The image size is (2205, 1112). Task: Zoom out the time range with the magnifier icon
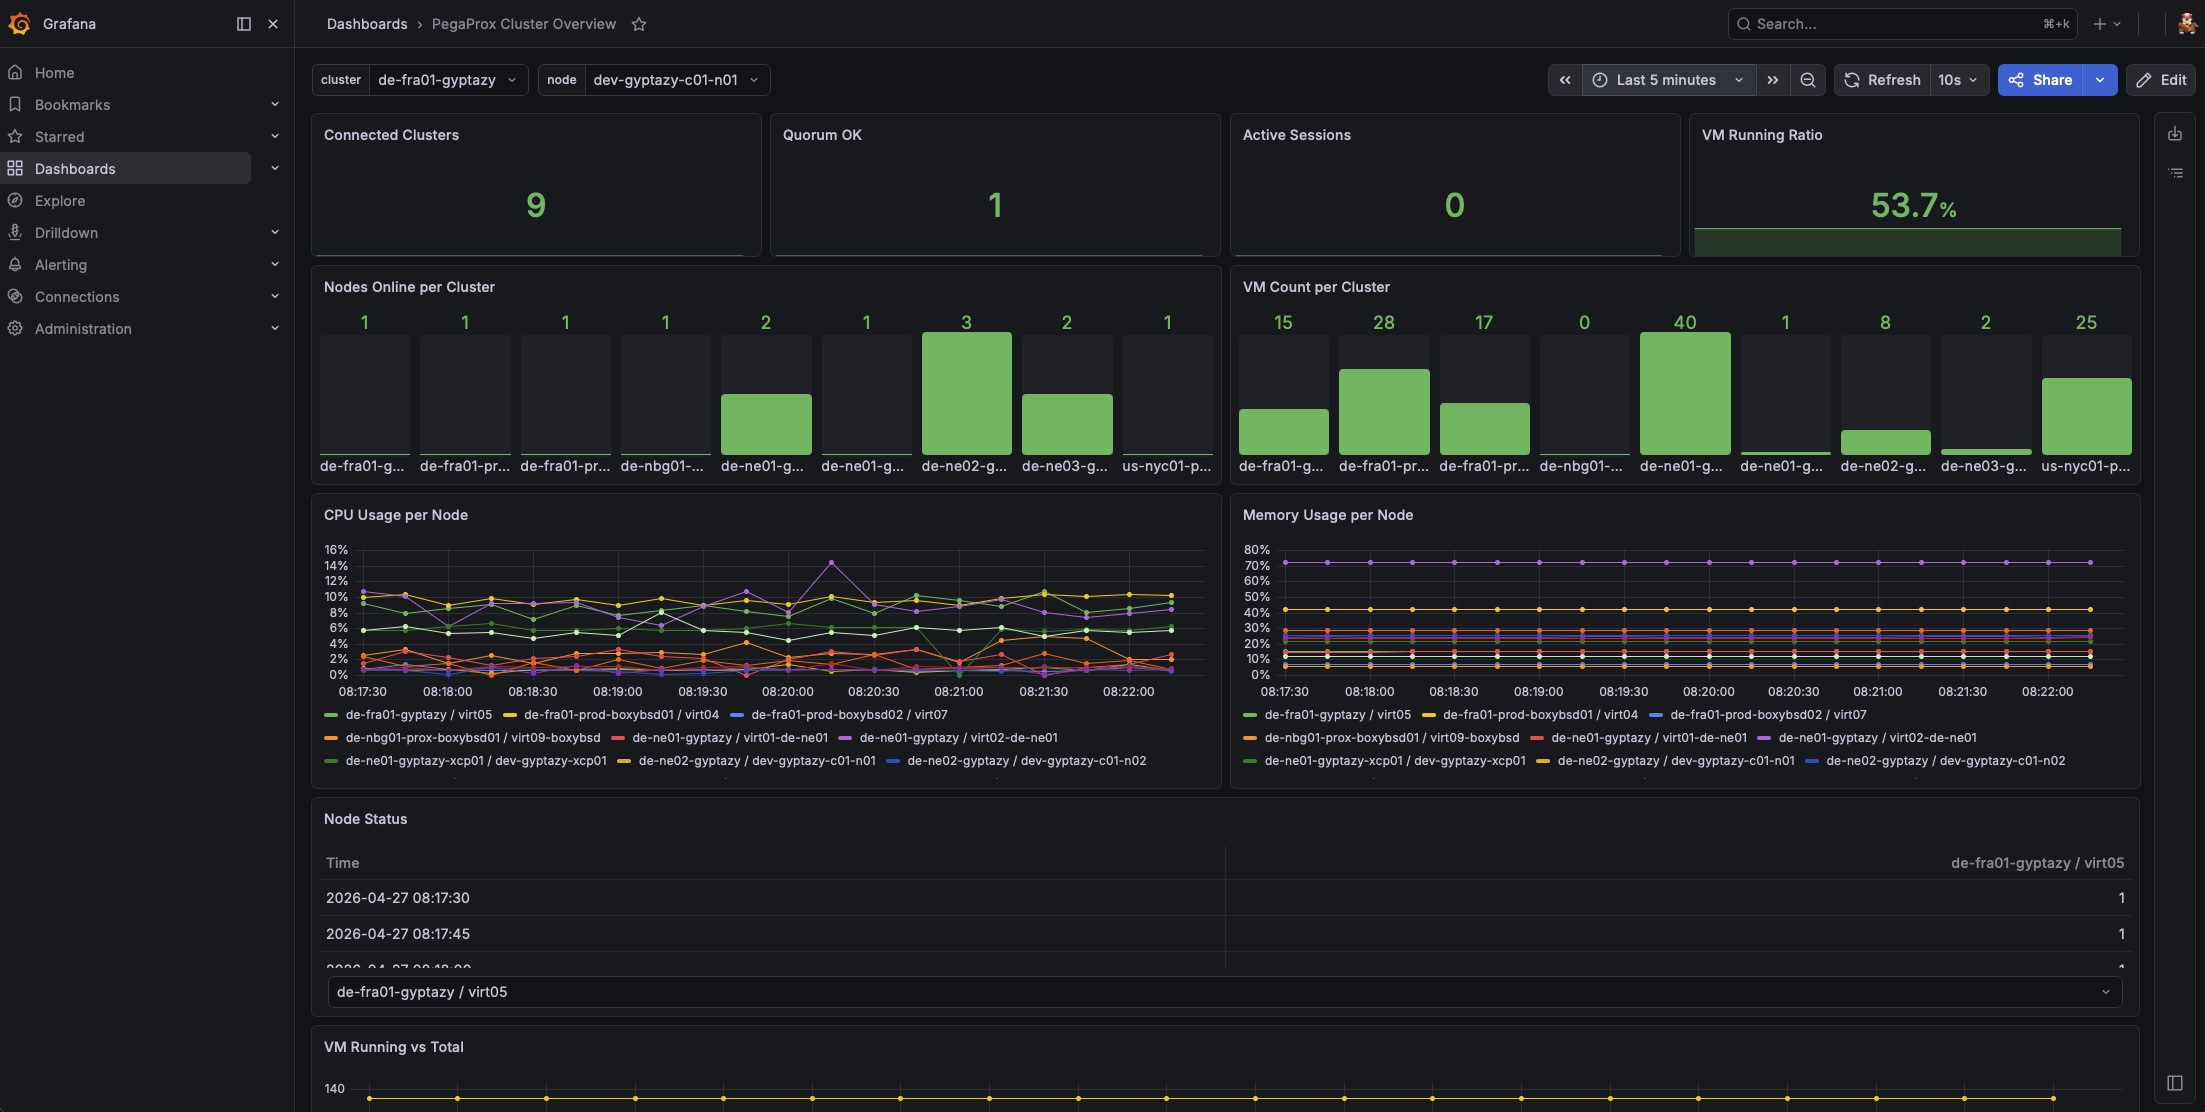click(1808, 80)
